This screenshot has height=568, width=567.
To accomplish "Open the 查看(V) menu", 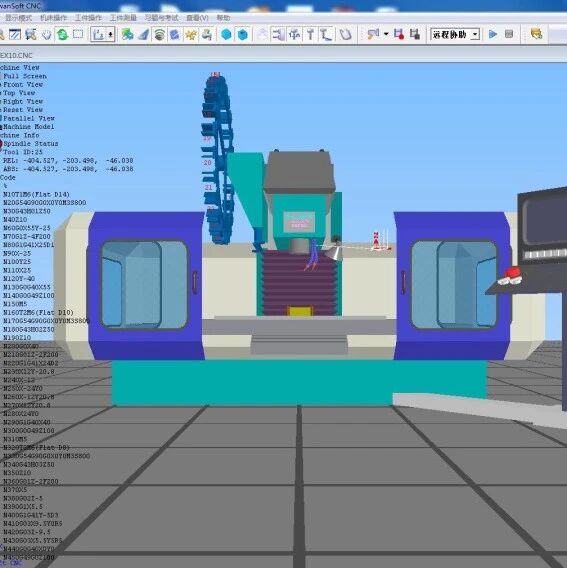I will coord(197,18).
